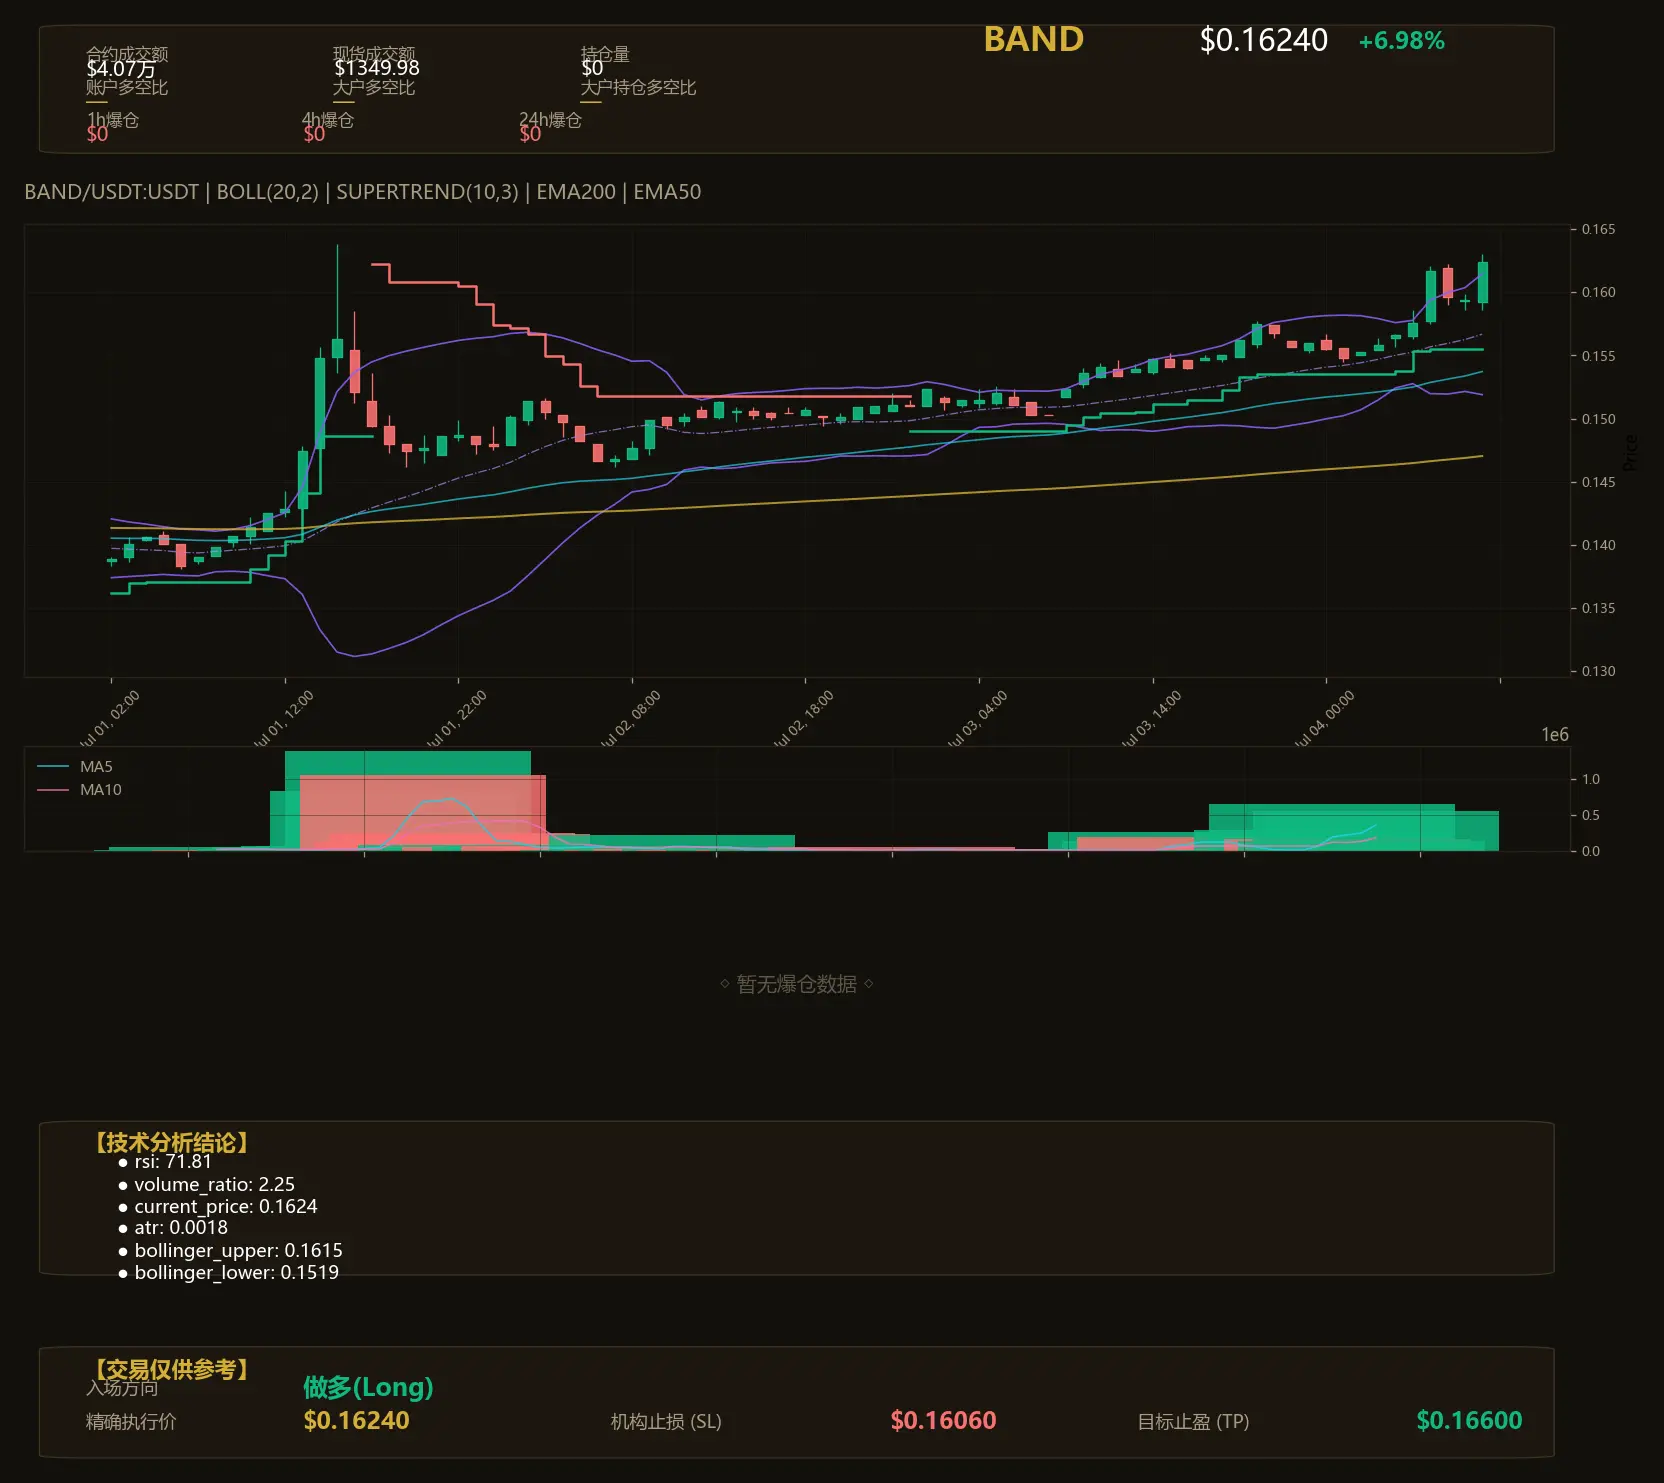This screenshot has width=1664, height=1483.
Task: Click the BAND token title
Action: pos(1033,39)
